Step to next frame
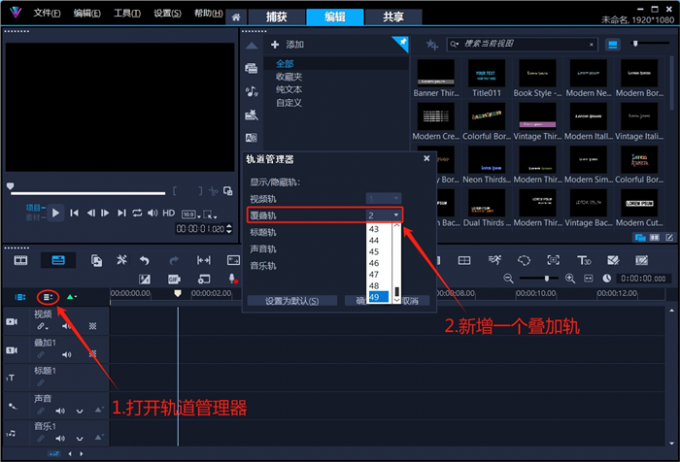Viewport: 680px width, 462px height. pyautogui.click(x=105, y=213)
